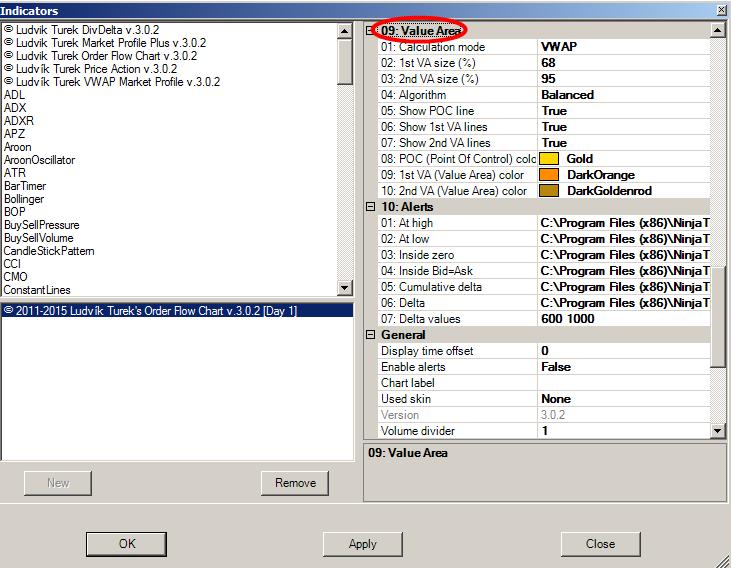Click the empty Chart label field
The image size is (731, 568).
tap(624, 383)
